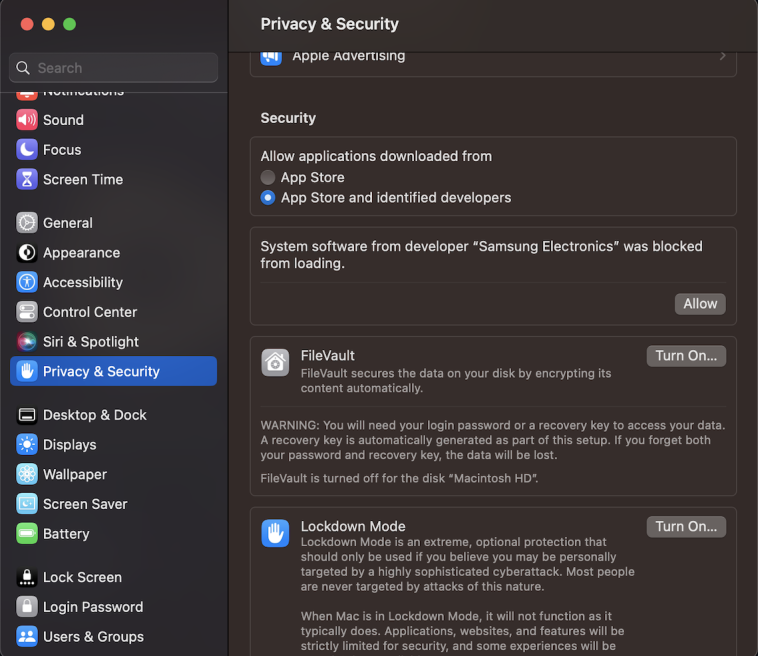The height and width of the screenshot is (656, 758).
Task: Click the Appearance icon in sidebar
Action: coord(27,252)
